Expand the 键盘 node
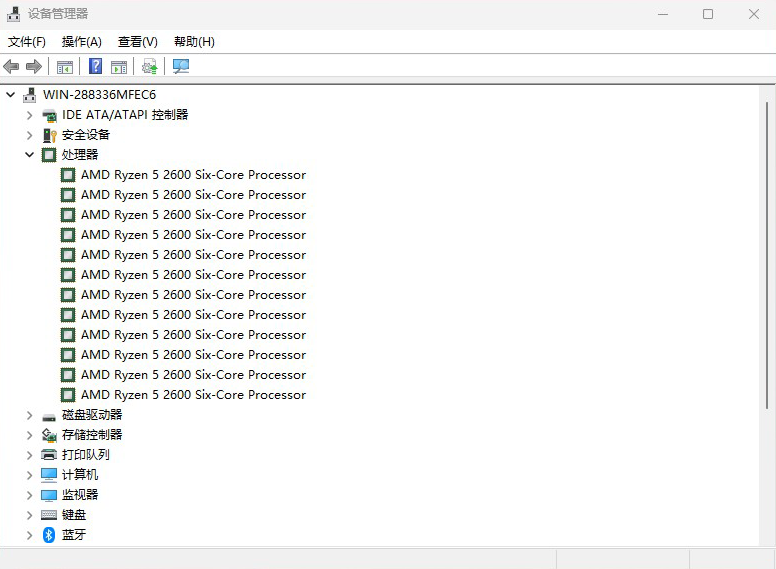The image size is (776, 569). point(30,515)
